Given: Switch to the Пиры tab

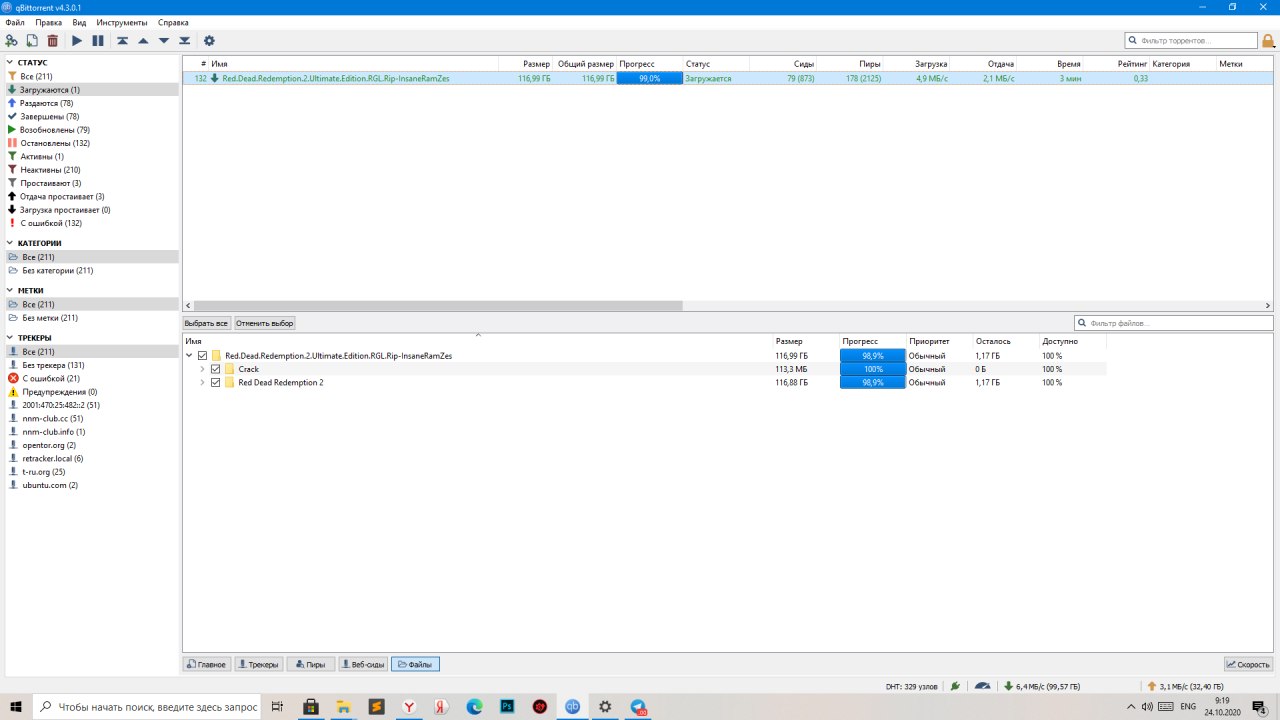Looking at the screenshot, I should pyautogui.click(x=311, y=664).
